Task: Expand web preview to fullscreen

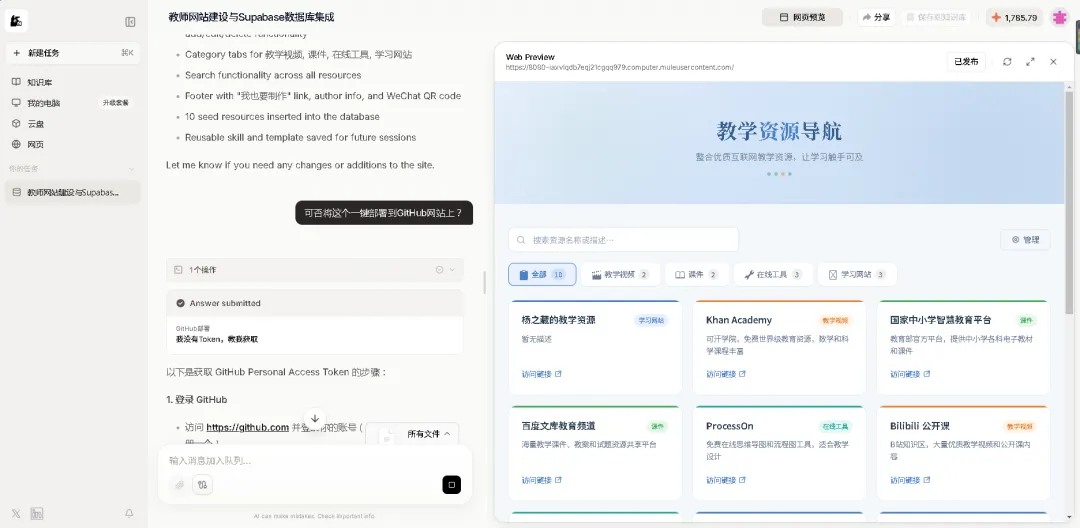Action: pos(1030,61)
